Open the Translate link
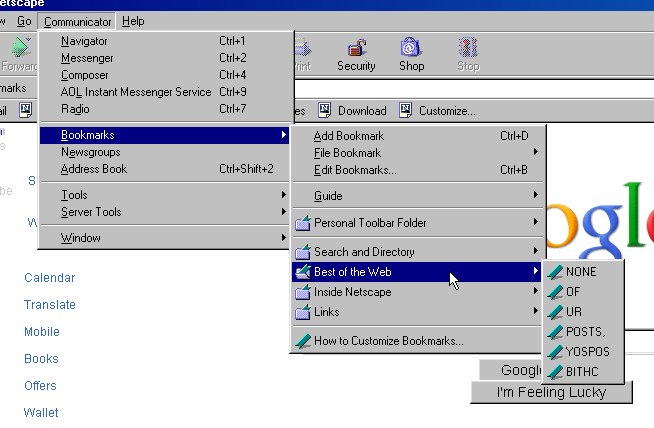This screenshot has height=428, width=654. coord(50,305)
